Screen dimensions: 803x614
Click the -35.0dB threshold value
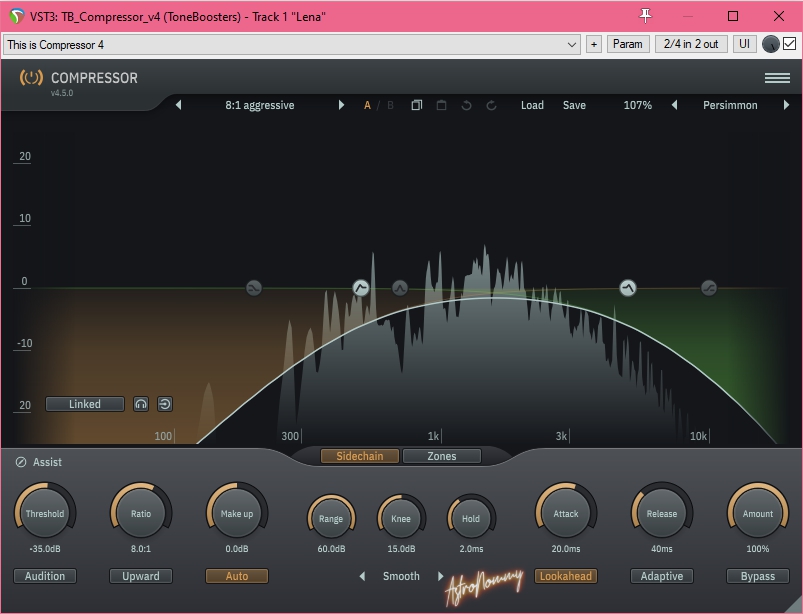click(x=45, y=548)
